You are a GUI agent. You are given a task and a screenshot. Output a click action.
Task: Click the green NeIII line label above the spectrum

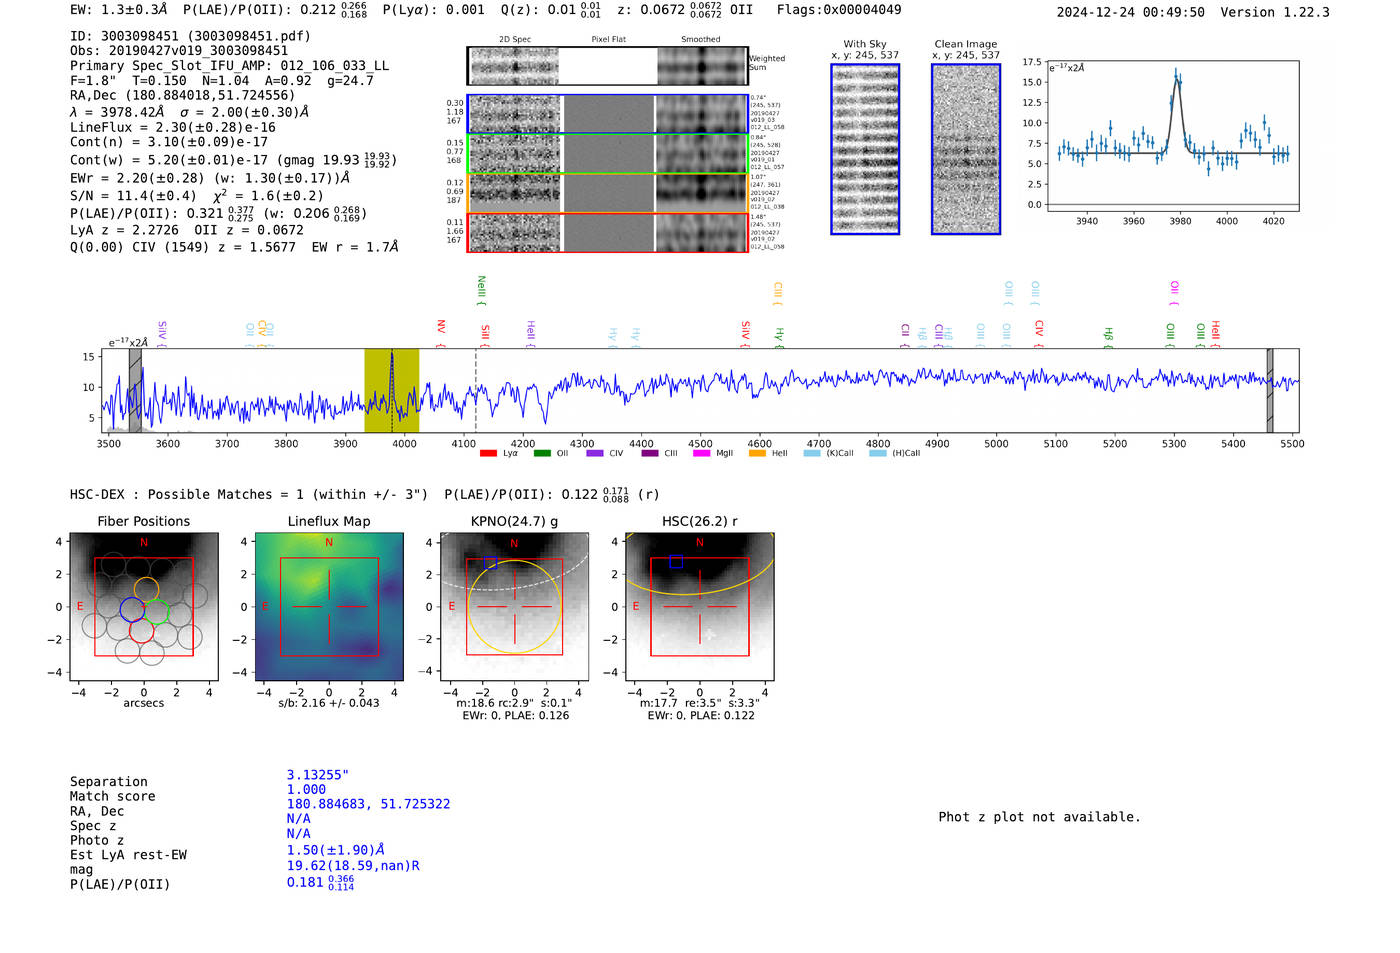coord(481,289)
